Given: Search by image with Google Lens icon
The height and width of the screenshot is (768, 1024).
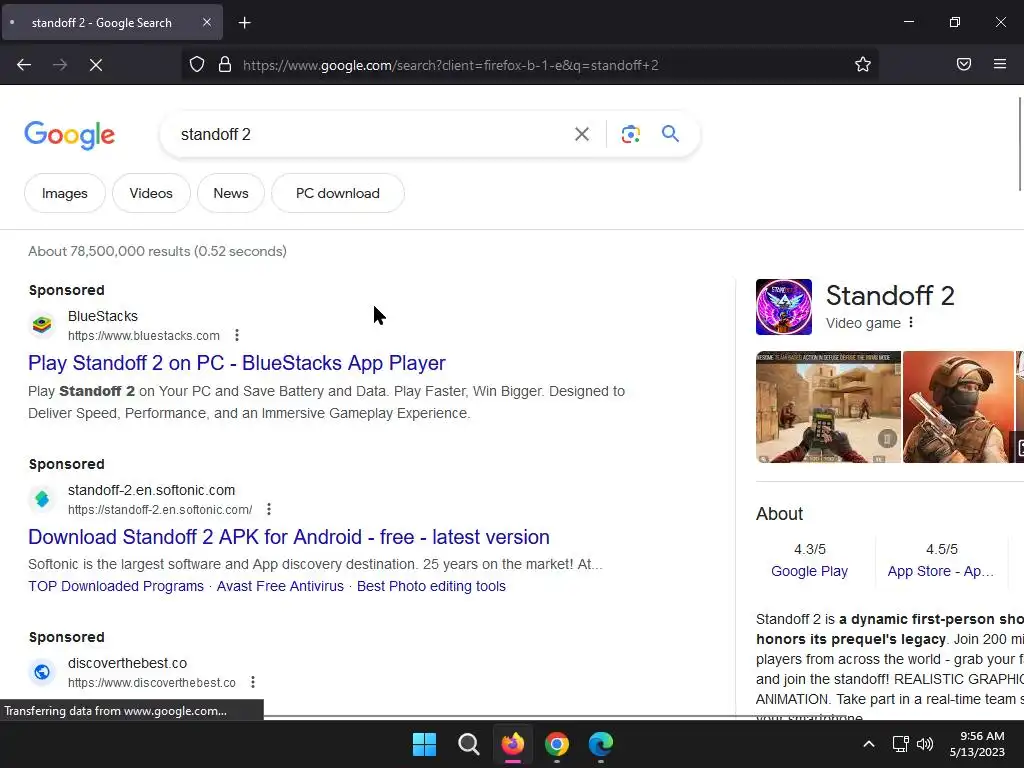Looking at the screenshot, I should [x=630, y=134].
